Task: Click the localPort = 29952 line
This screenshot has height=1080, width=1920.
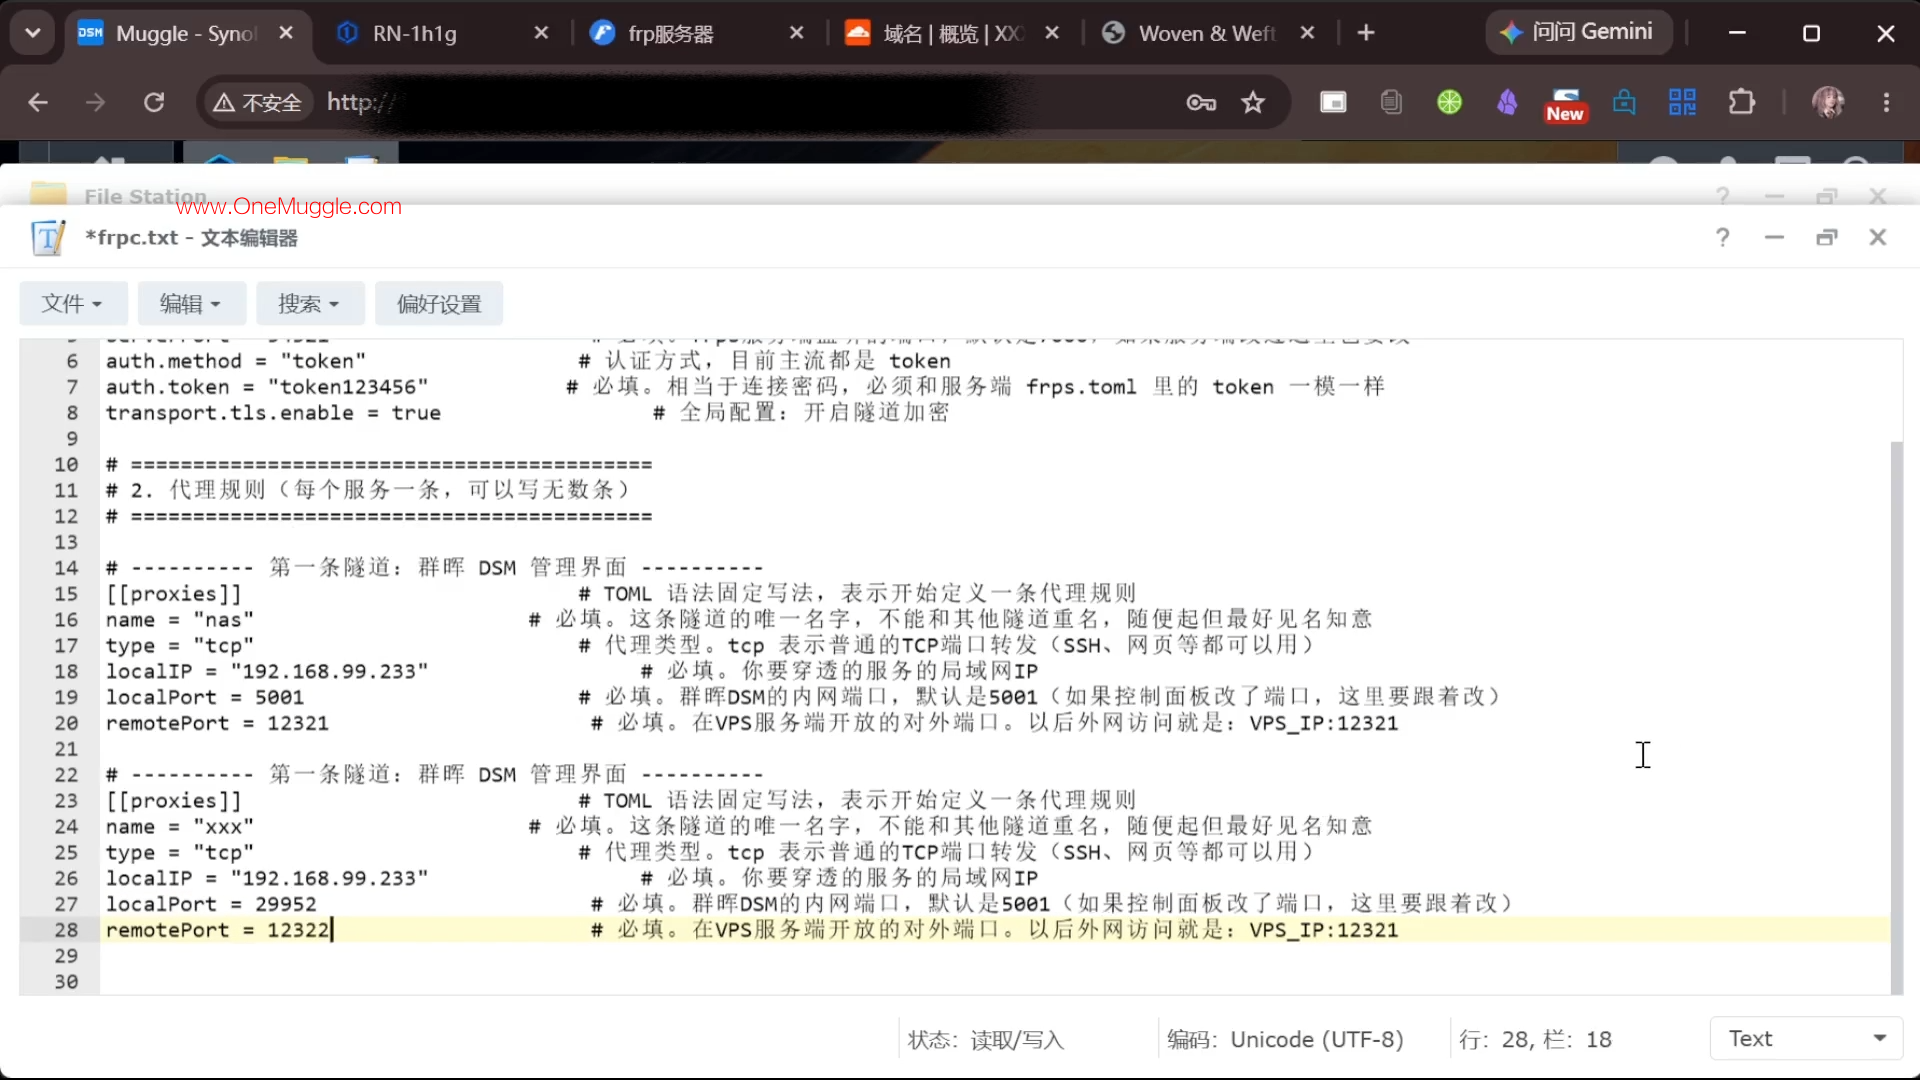Action: click(x=211, y=904)
